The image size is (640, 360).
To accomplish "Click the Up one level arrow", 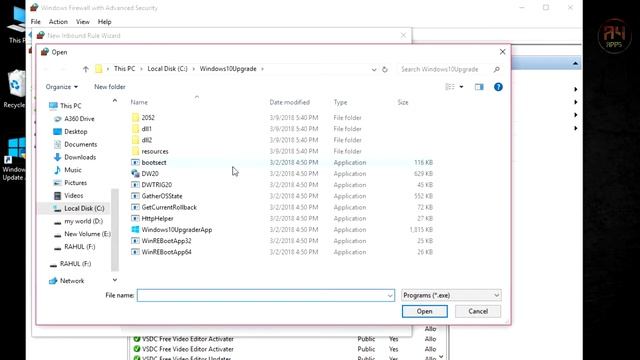I will point(85,69).
